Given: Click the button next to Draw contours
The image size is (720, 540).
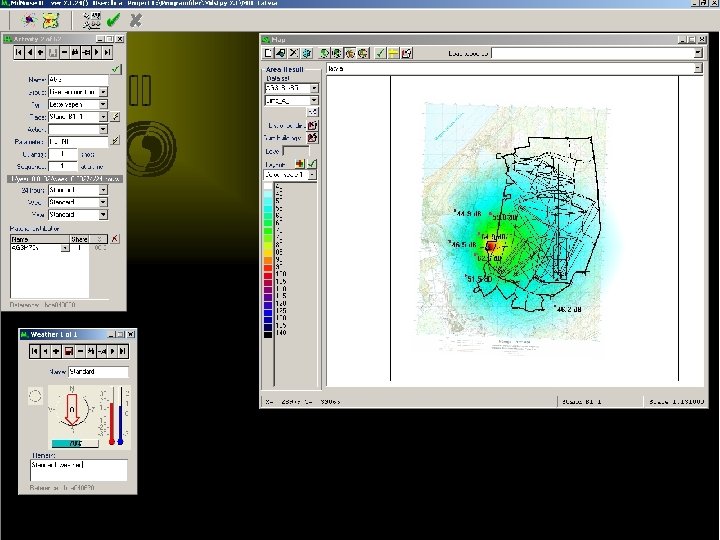Looking at the screenshot, I should 313,126.
